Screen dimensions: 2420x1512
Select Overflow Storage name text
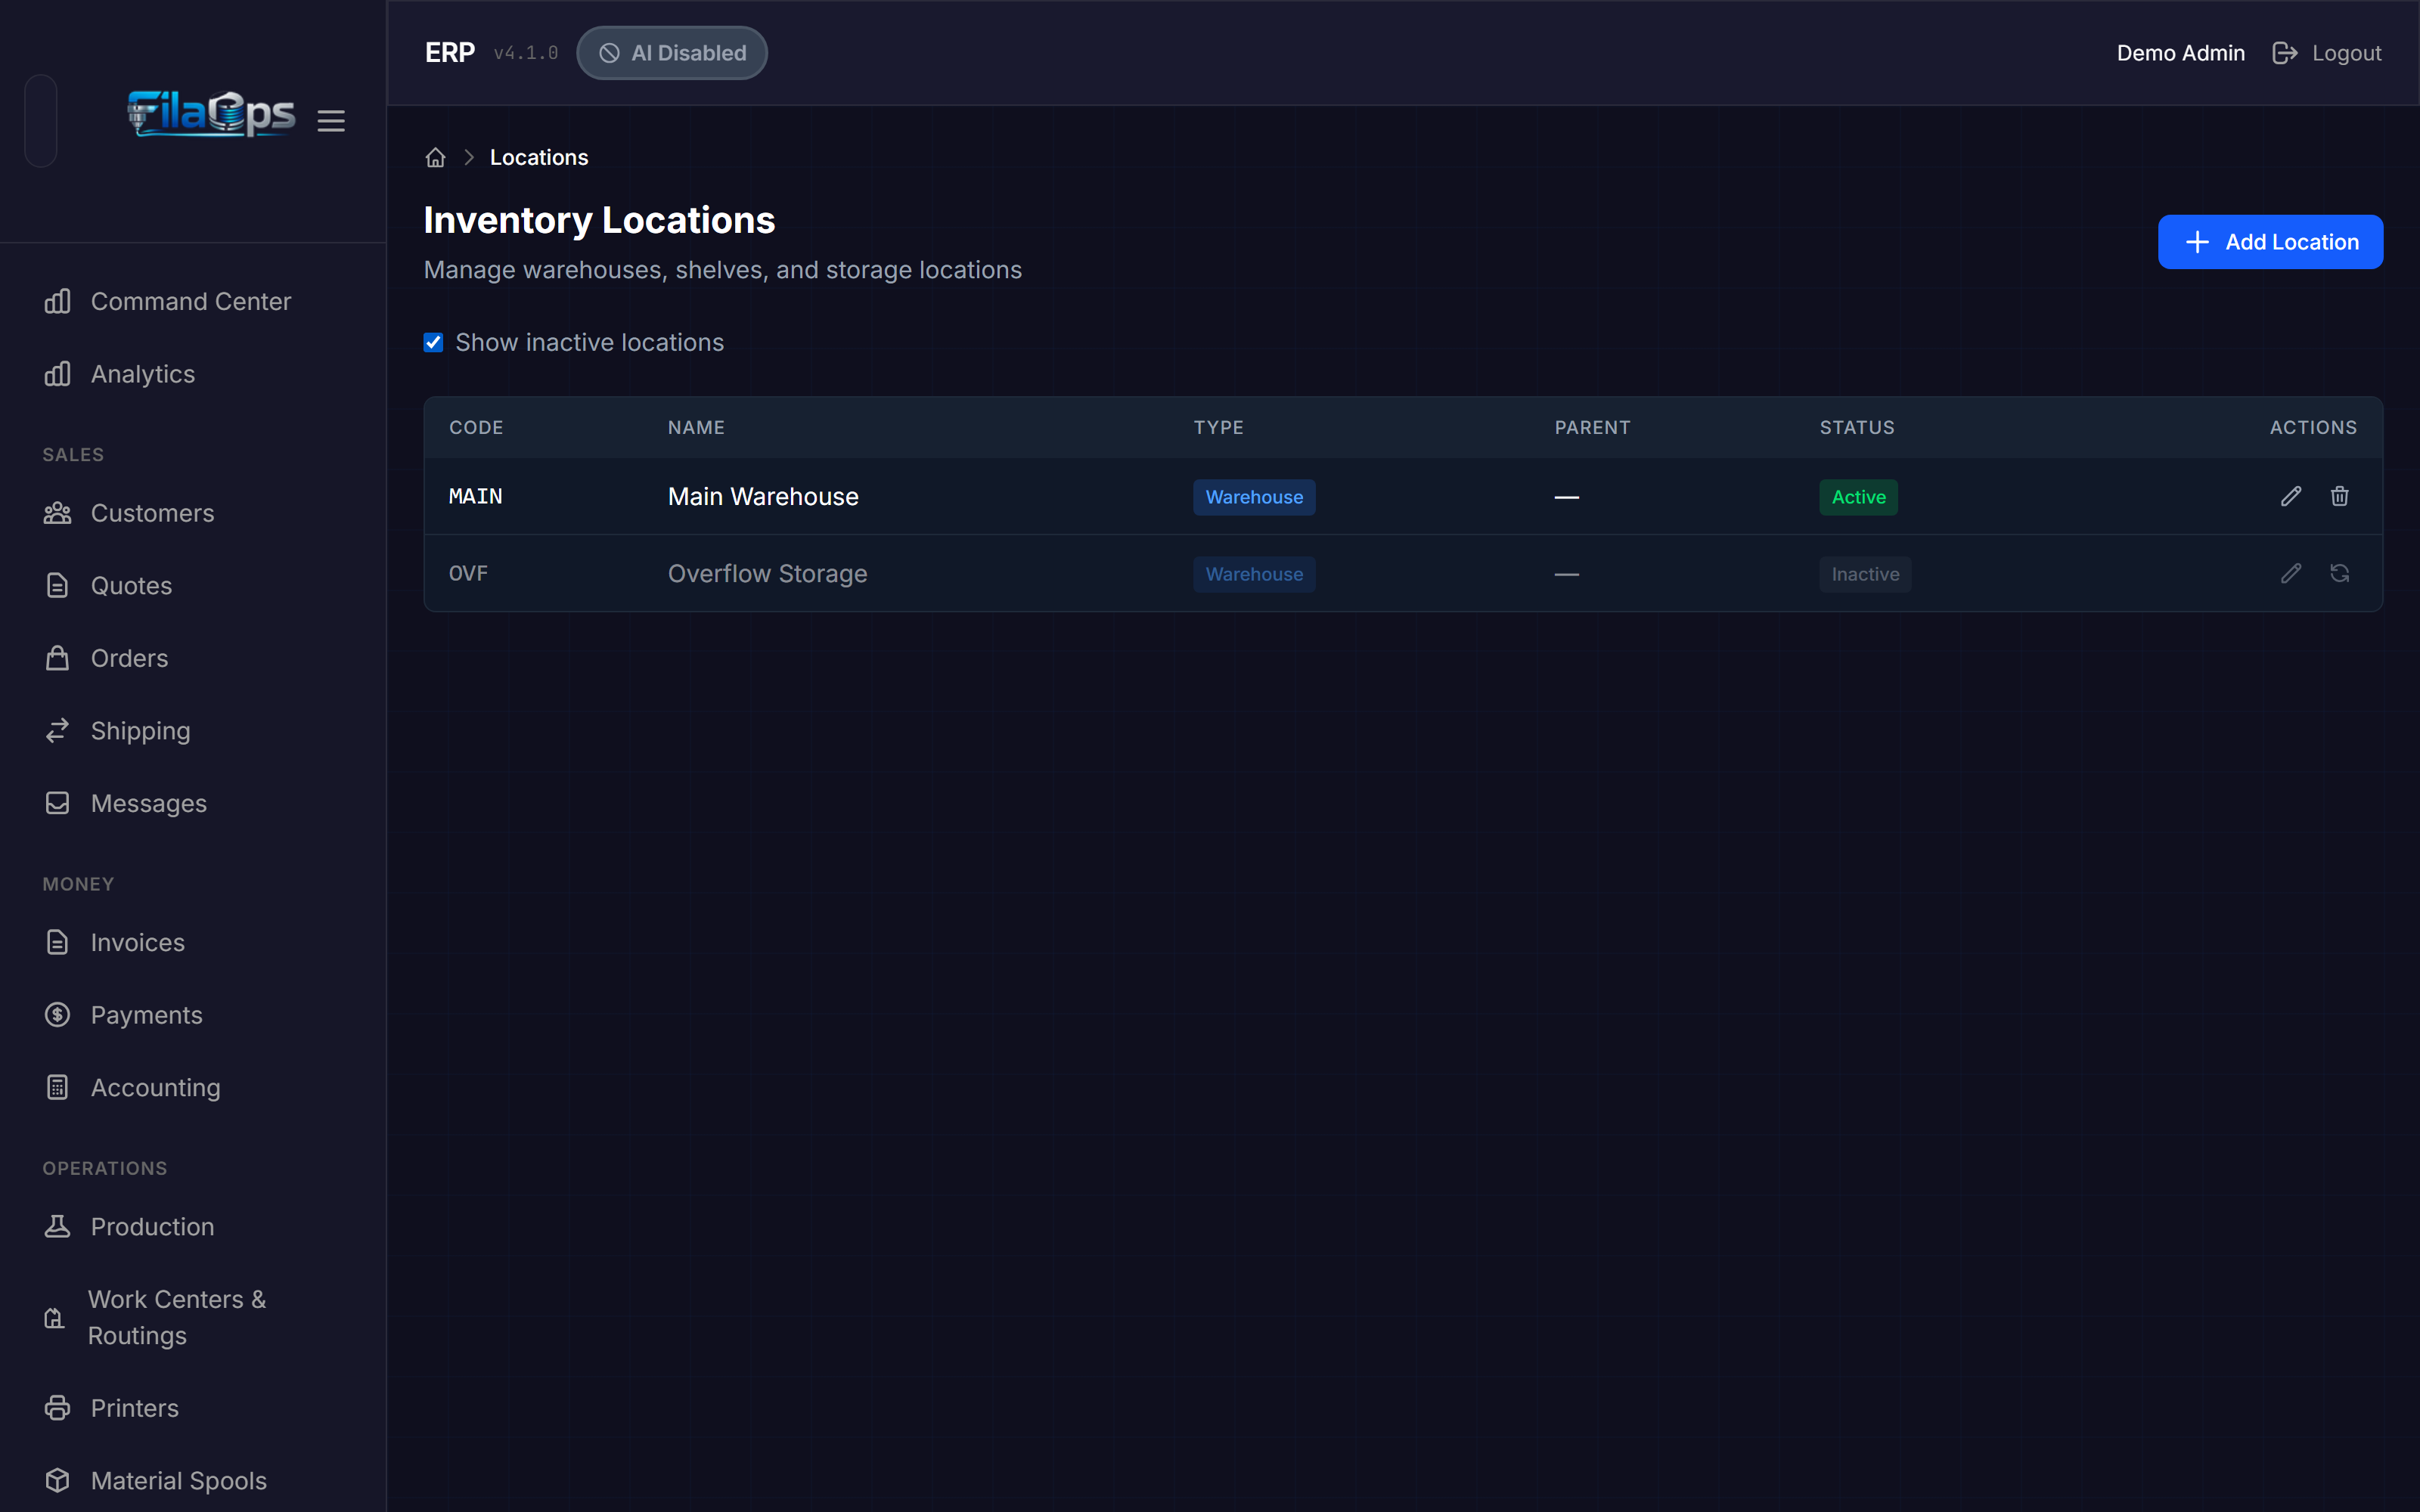pyautogui.click(x=767, y=573)
